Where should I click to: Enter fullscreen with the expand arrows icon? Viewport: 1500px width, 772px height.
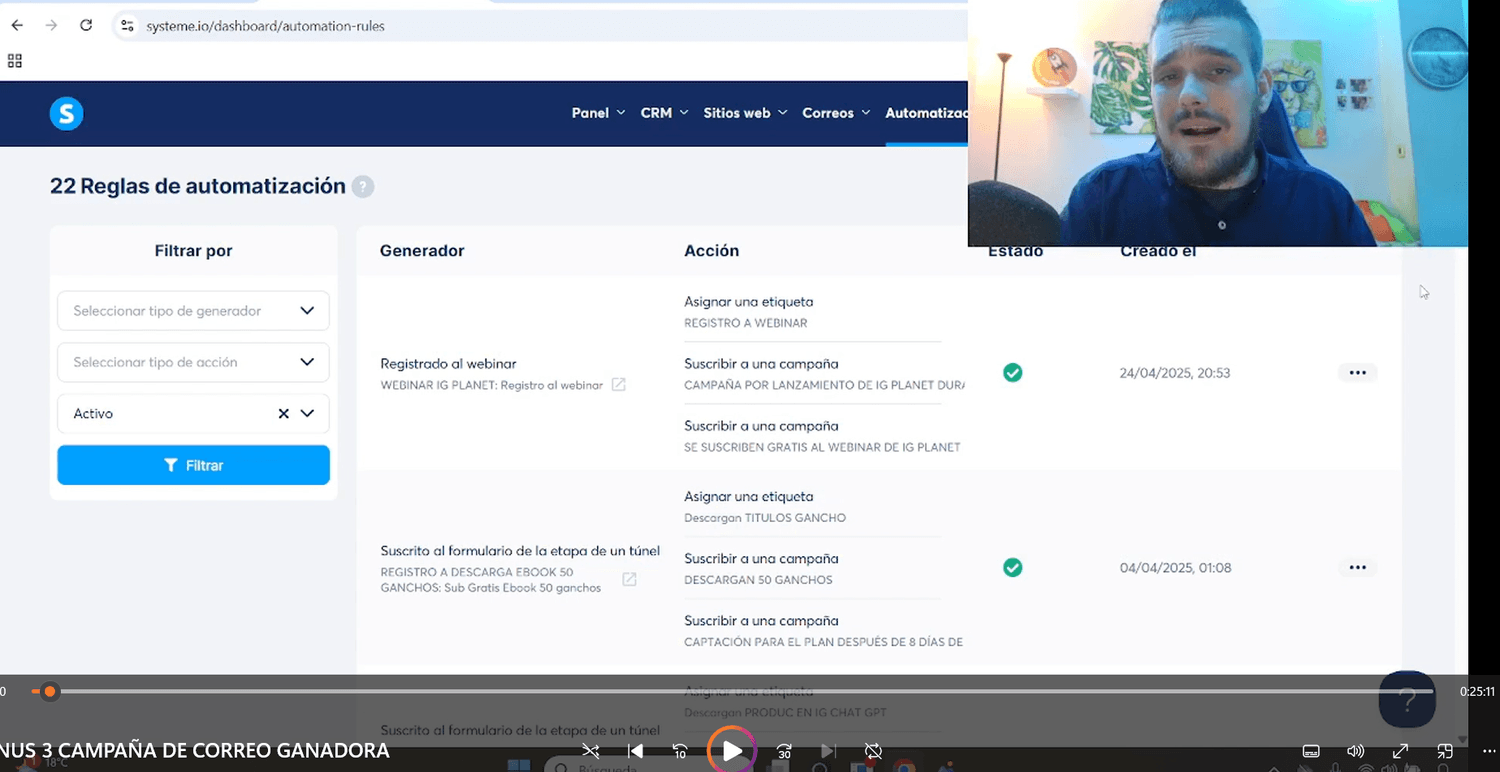tap(1400, 751)
